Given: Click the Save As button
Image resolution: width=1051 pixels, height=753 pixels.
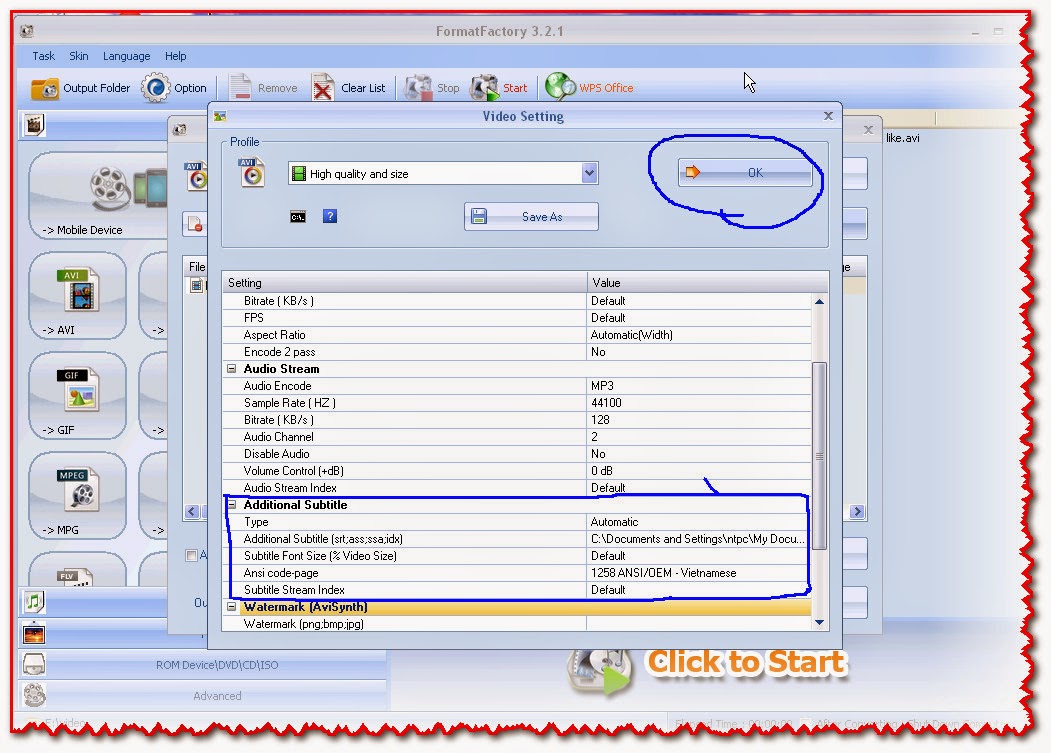Looking at the screenshot, I should point(531,217).
